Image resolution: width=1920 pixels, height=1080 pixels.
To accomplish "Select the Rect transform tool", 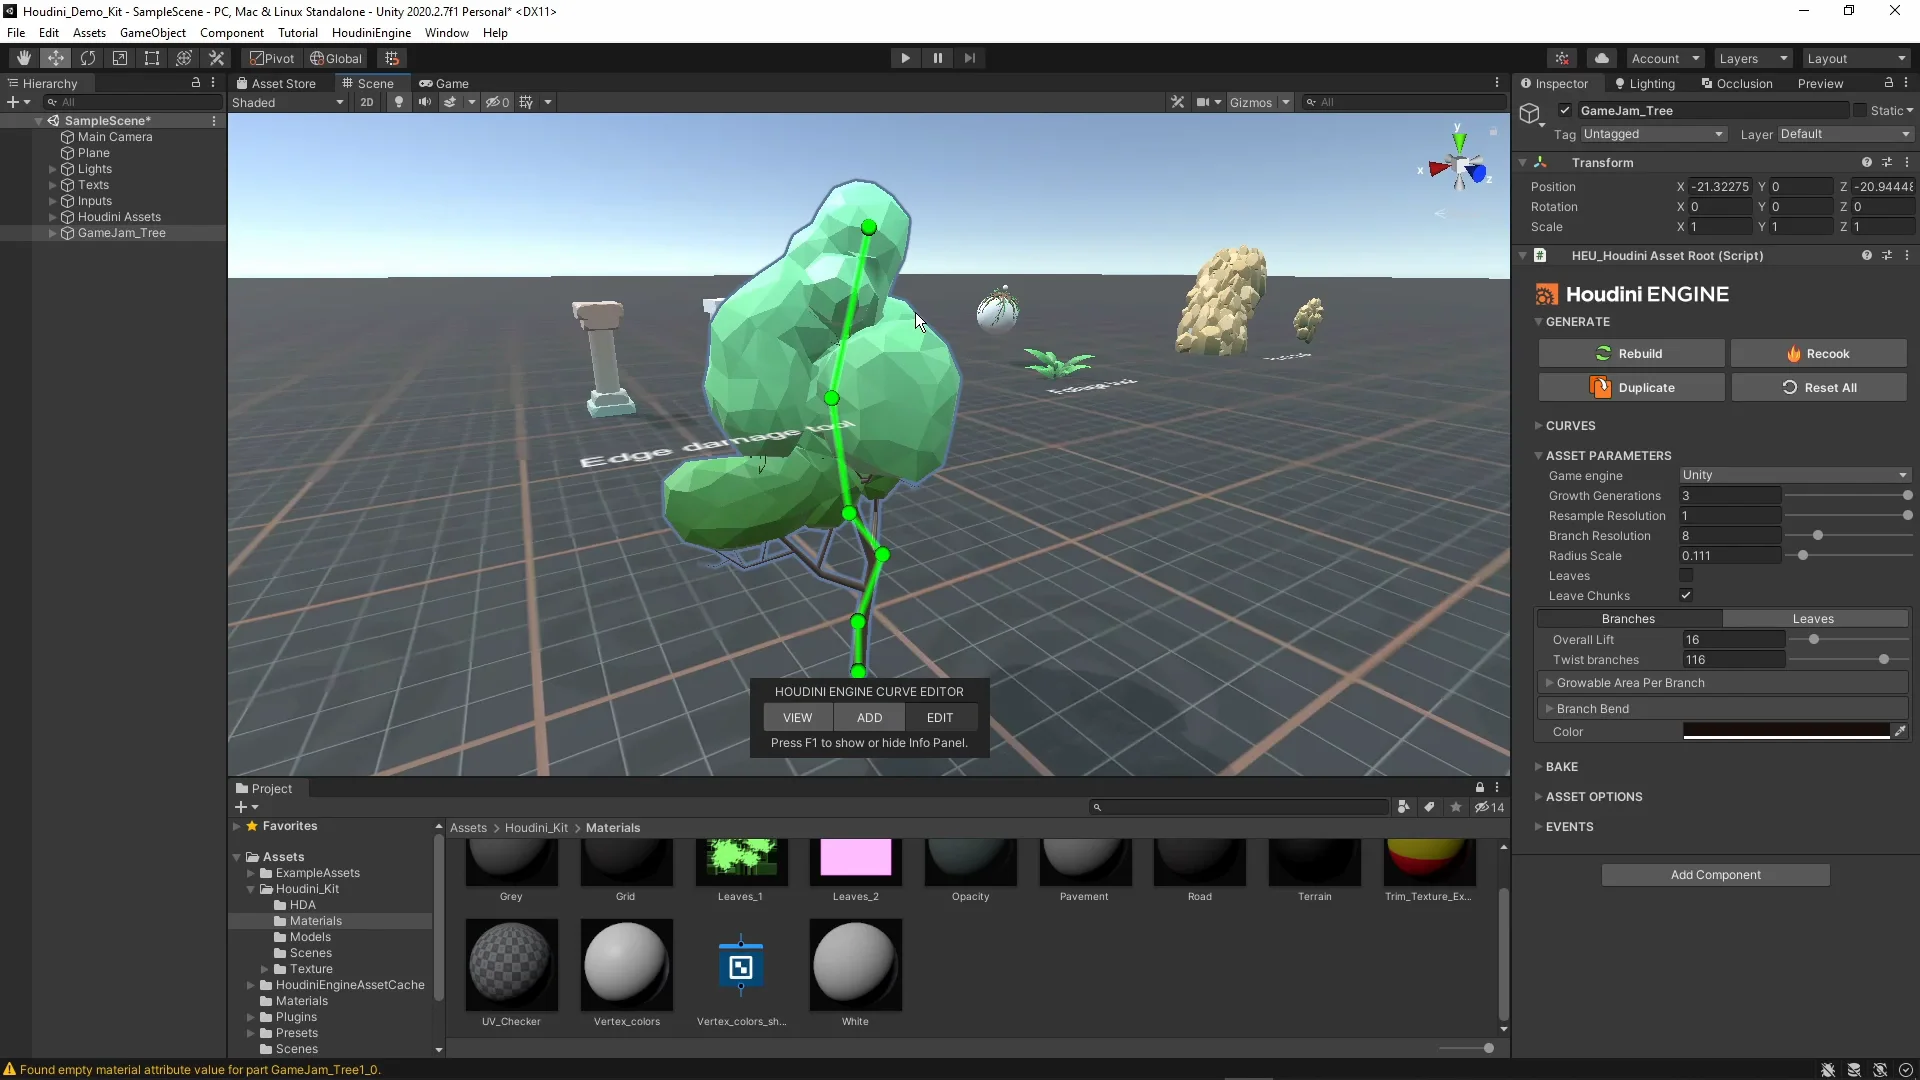I will pos(152,58).
